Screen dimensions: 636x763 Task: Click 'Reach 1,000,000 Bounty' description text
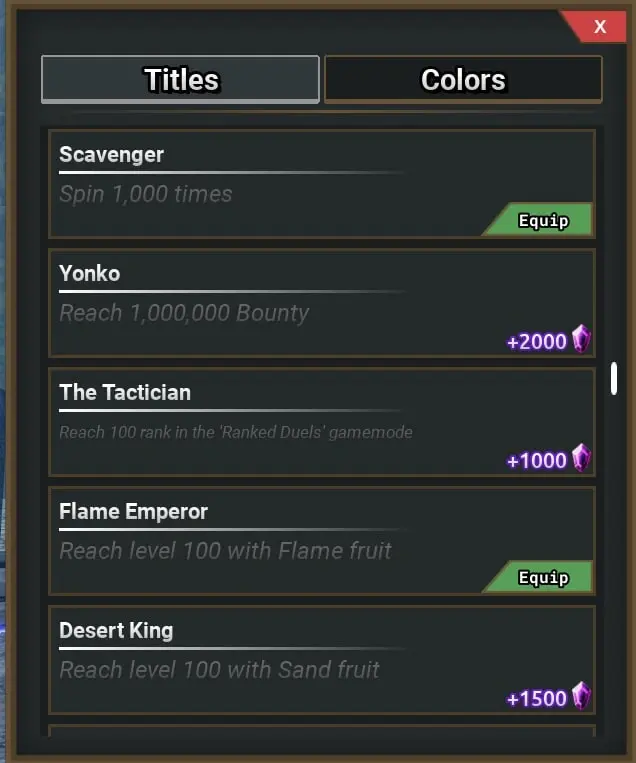(x=184, y=313)
